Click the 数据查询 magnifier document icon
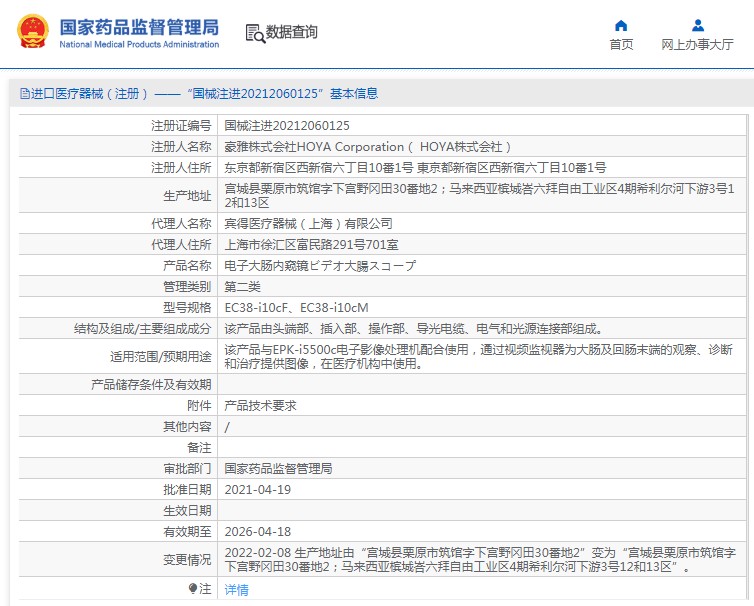754x606 pixels. click(254, 33)
